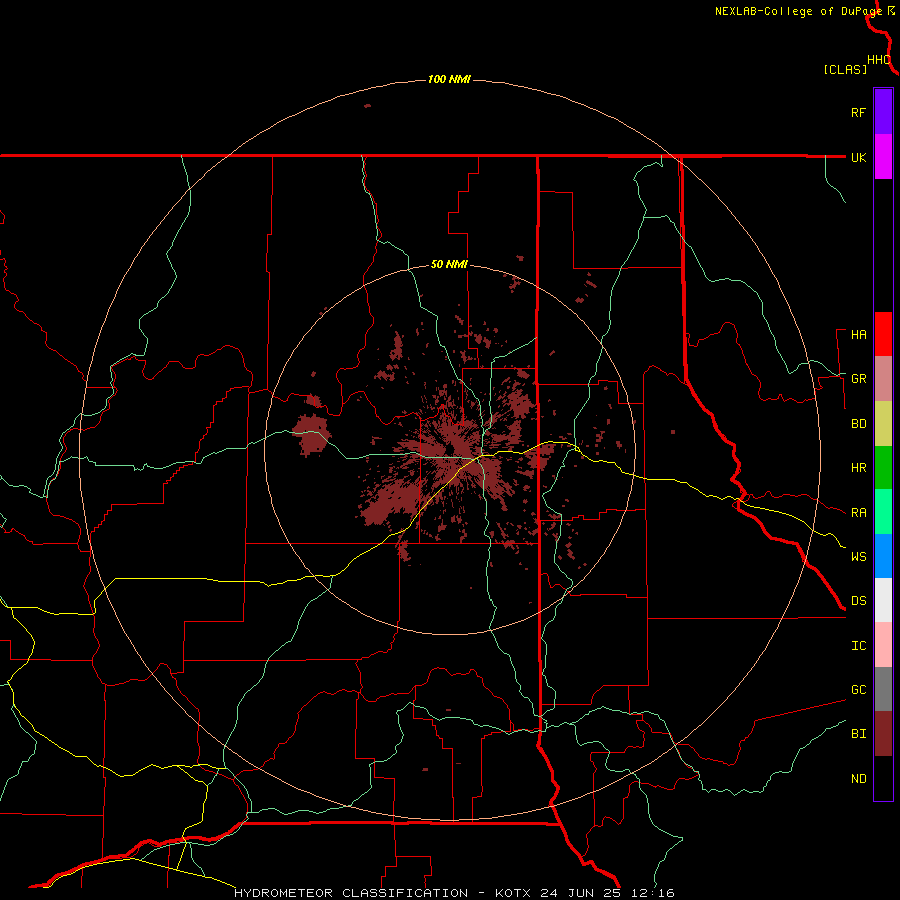This screenshot has width=900, height=900.
Task: Click the brown BI color swatch
Action: [x=883, y=734]
